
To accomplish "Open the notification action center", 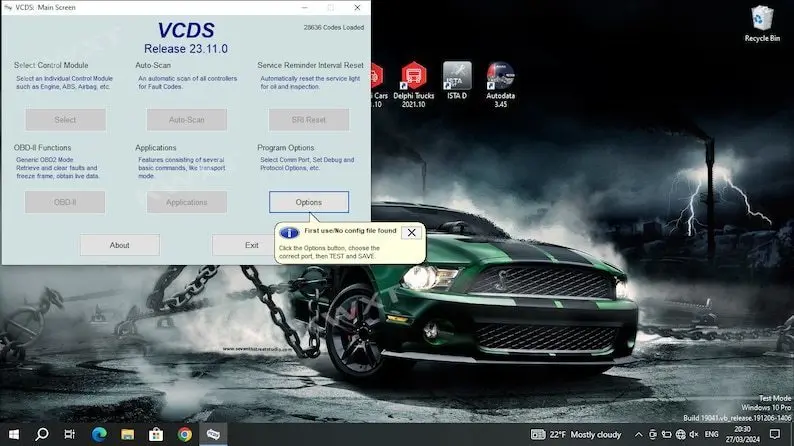I will tap(775, 434).
